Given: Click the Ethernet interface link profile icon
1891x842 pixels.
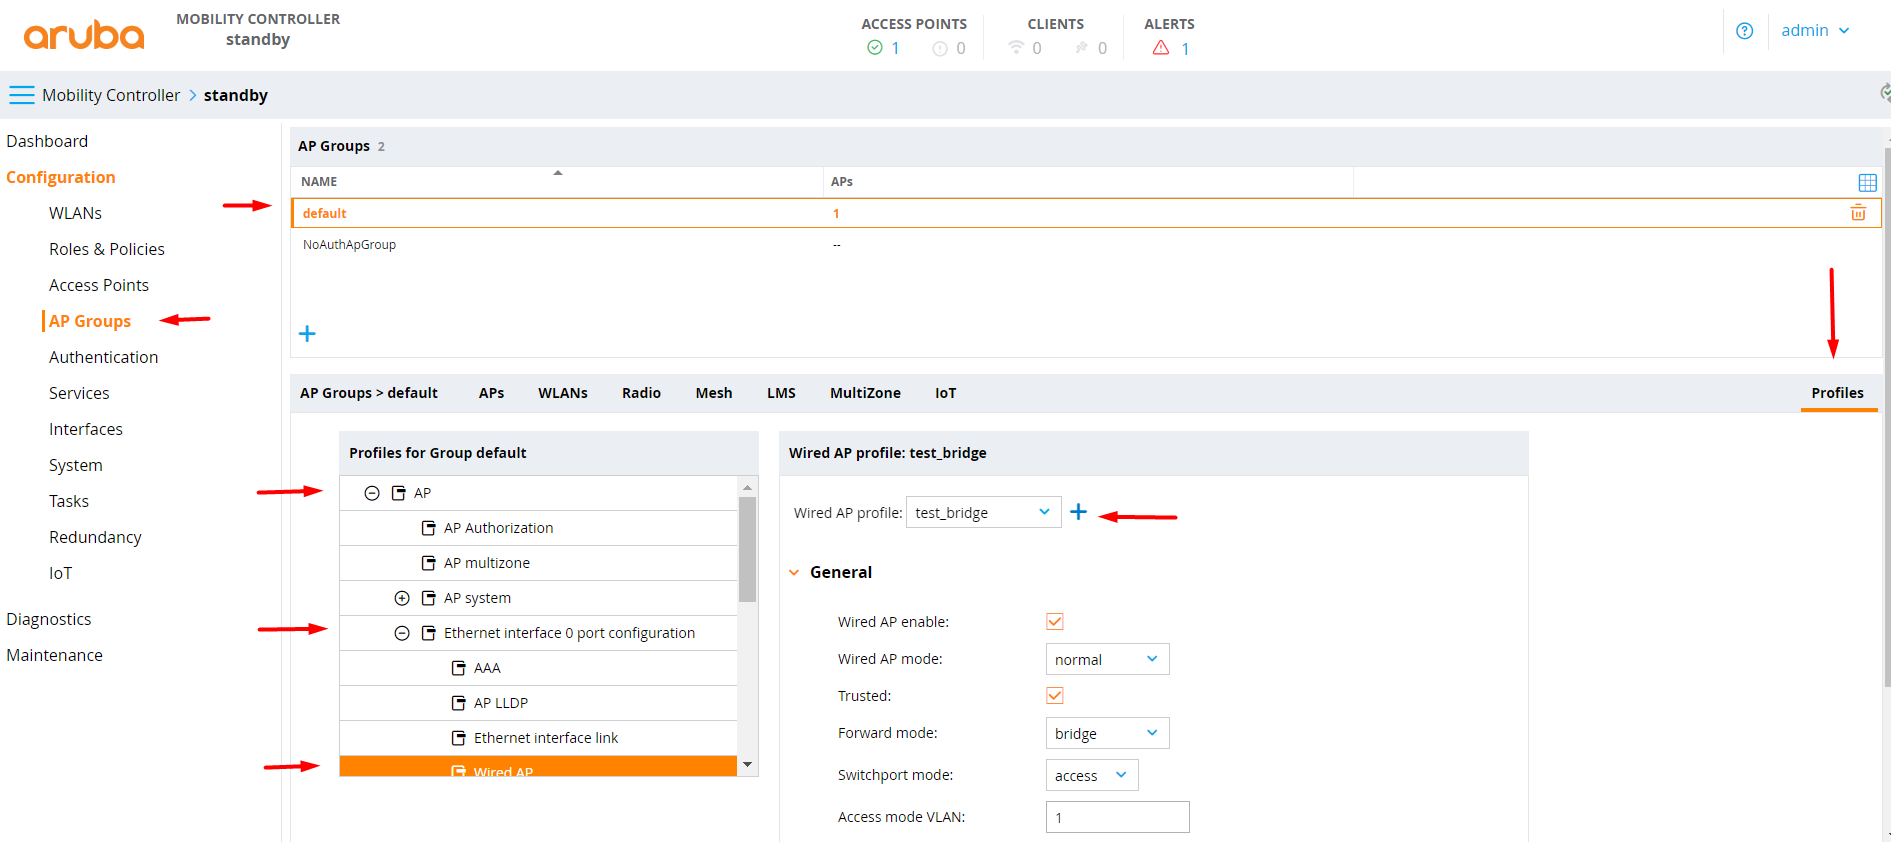Looking at the screenshot, I should (x=459, y=738).
